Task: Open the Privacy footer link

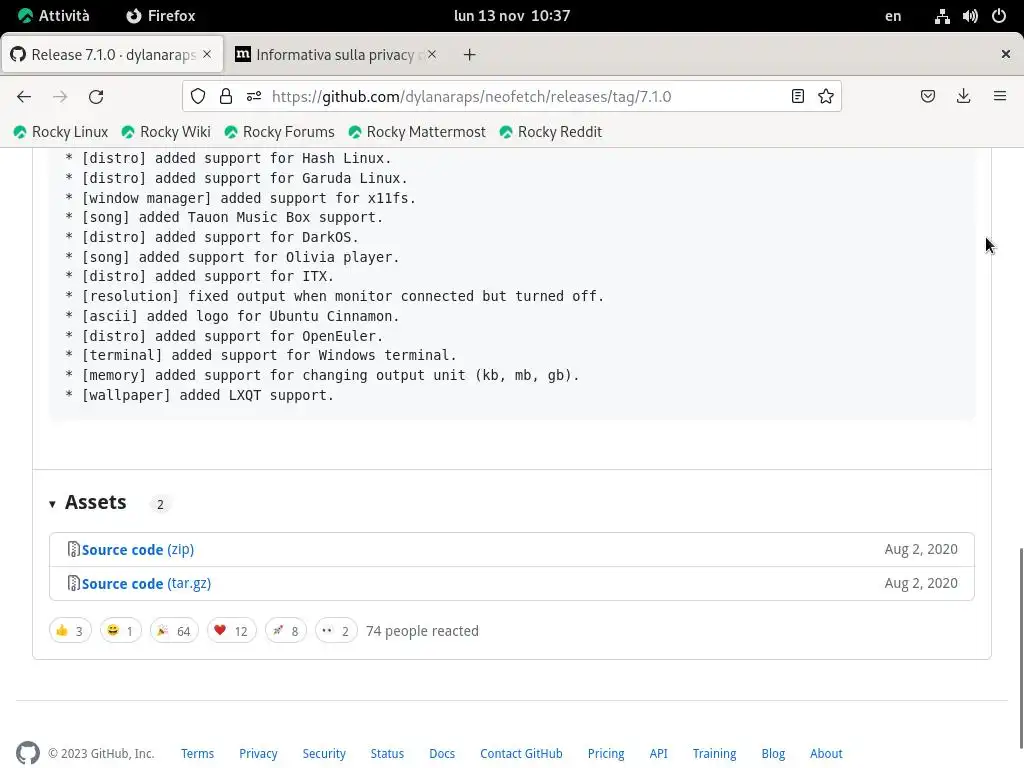Action: 258,753
